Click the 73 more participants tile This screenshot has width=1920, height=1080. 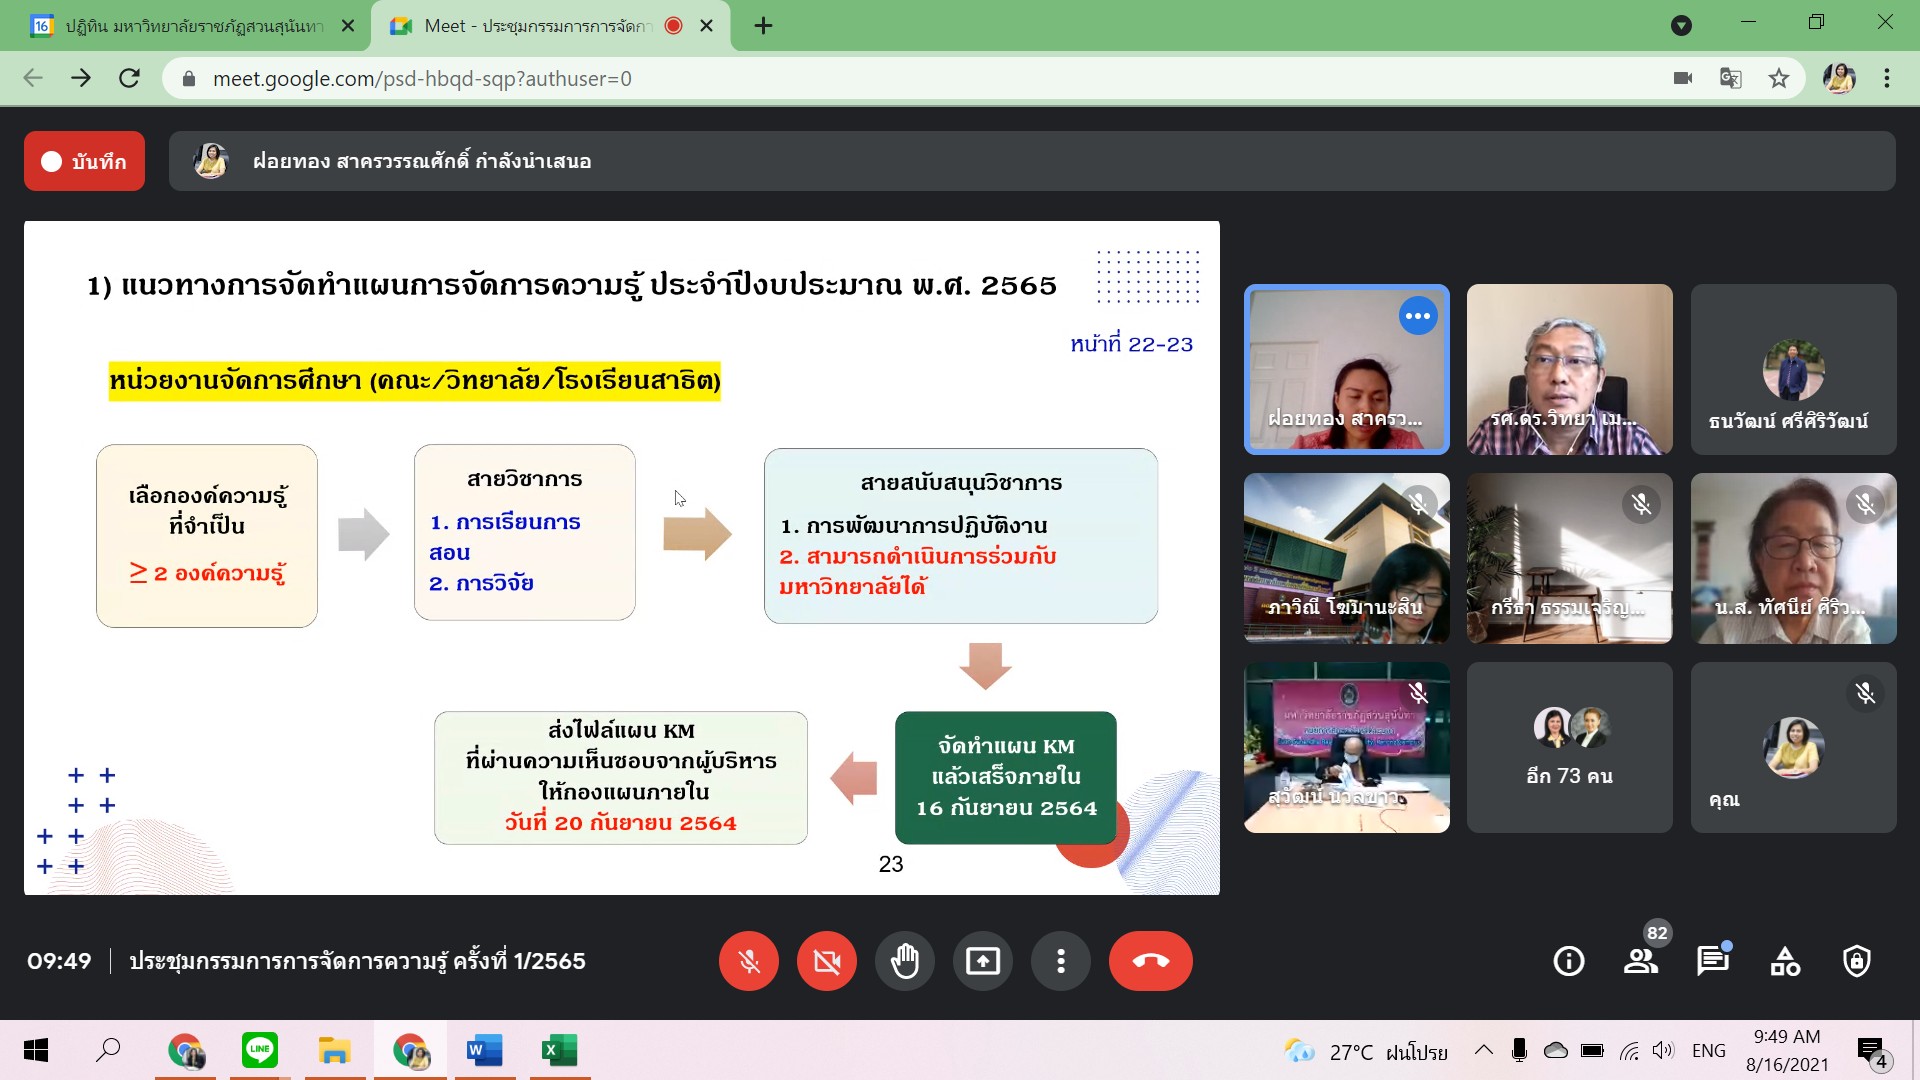coord(1569,747)
